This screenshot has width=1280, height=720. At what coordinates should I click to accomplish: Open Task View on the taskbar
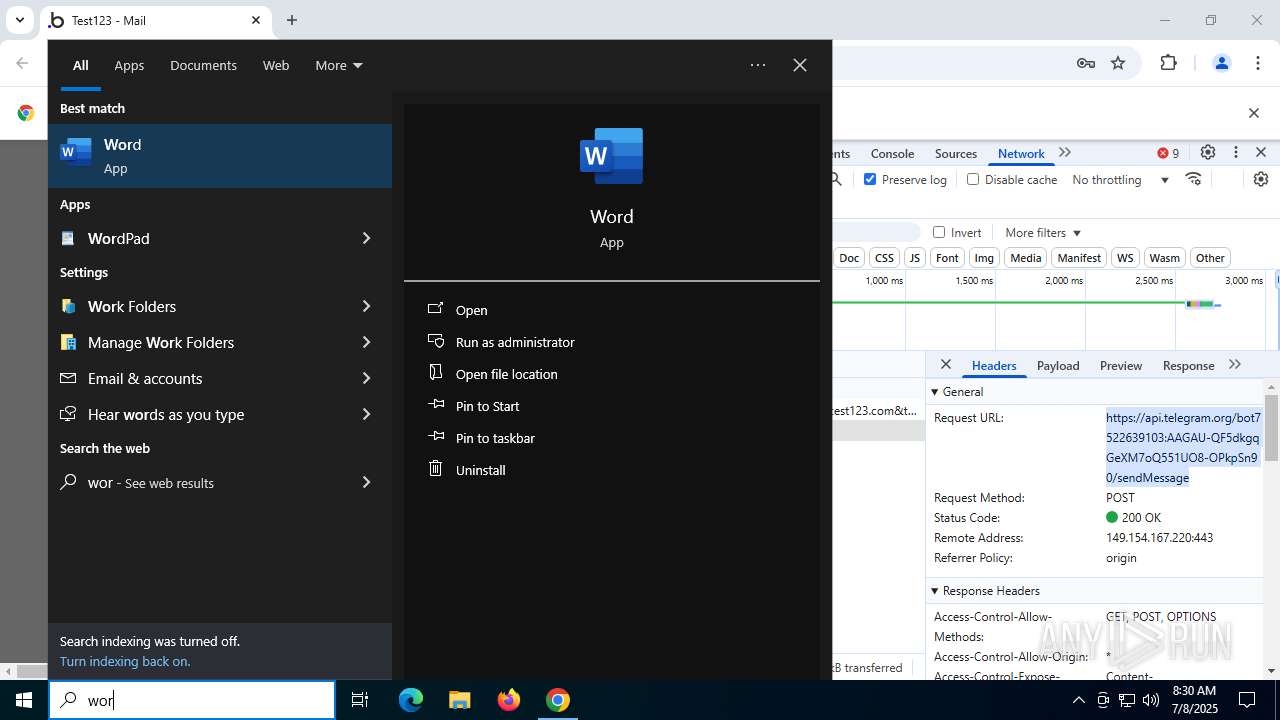360,700
